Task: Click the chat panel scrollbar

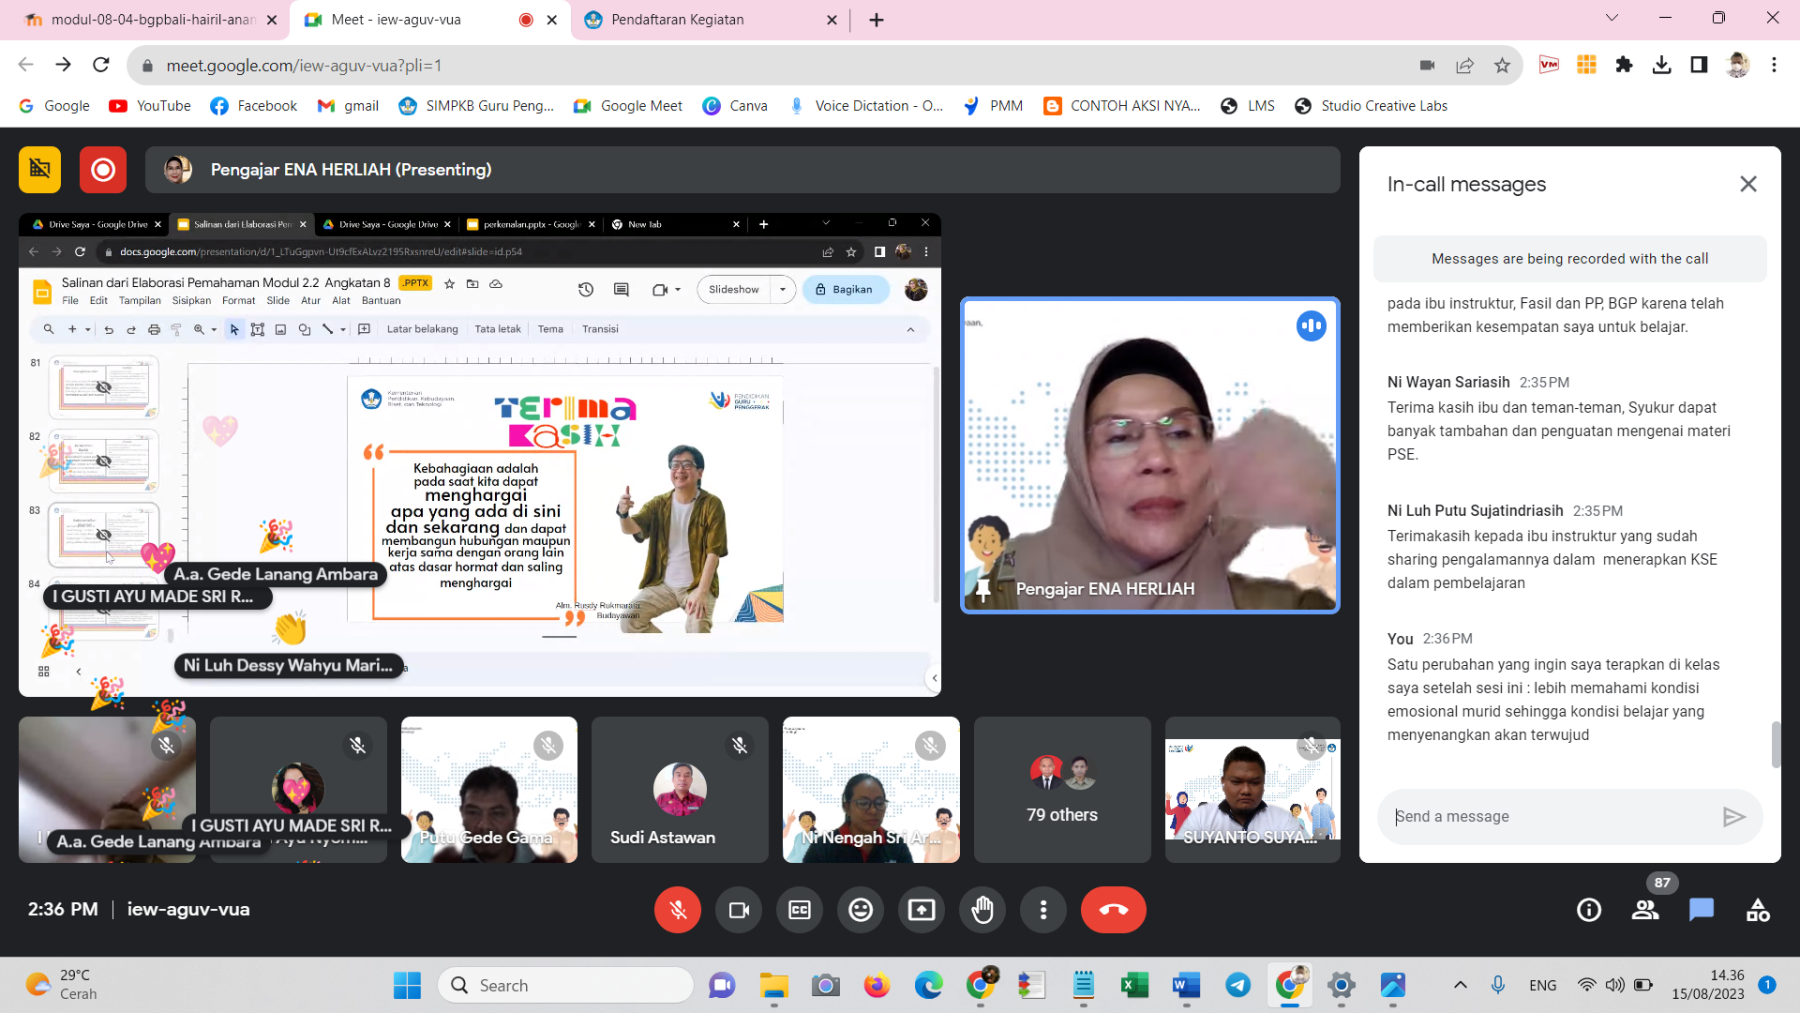Action: [1776, 744]
